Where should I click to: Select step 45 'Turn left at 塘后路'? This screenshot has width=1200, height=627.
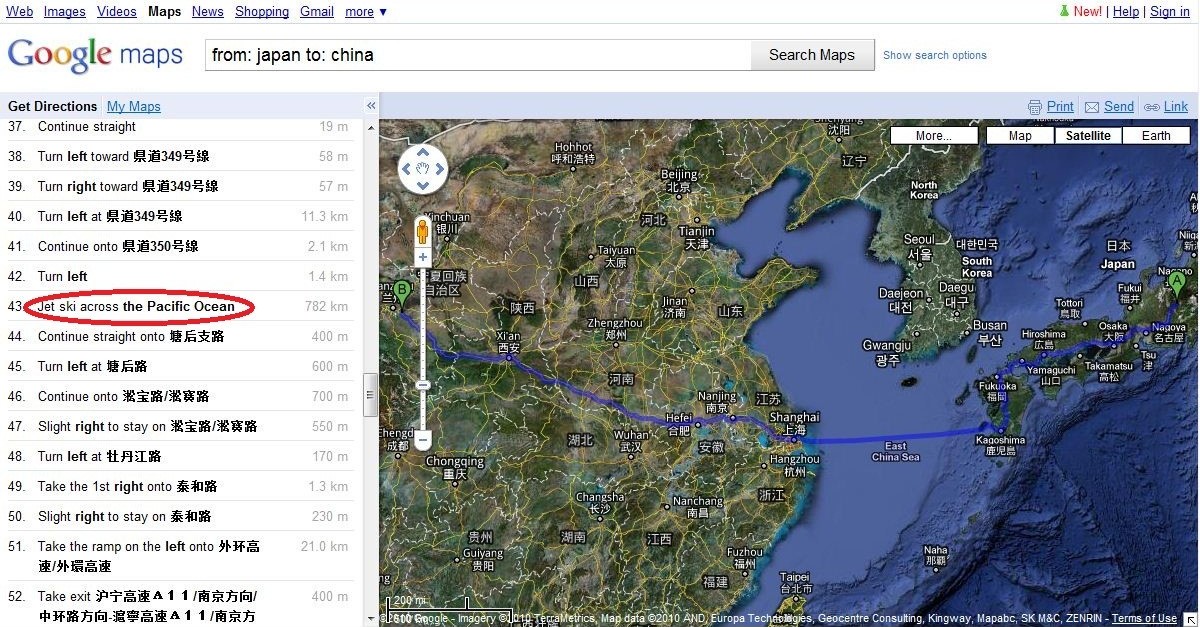click(x=179, y=367)
